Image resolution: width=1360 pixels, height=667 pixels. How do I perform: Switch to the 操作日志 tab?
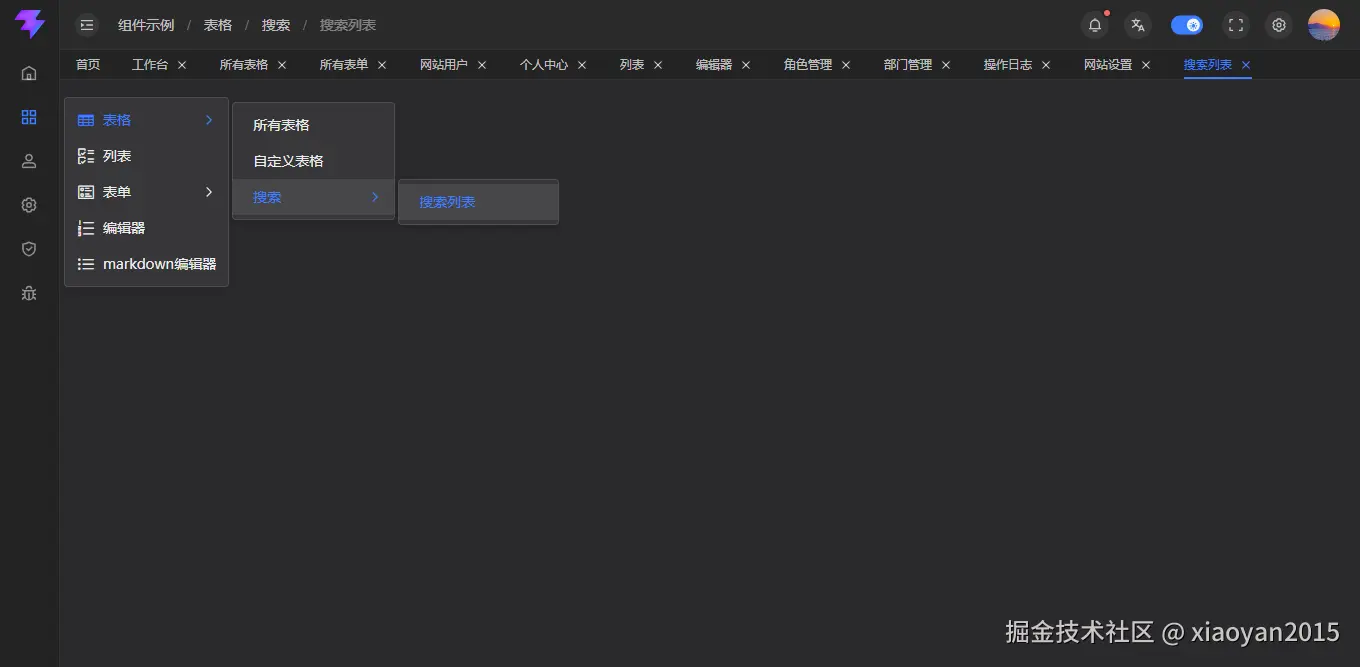tap(1008, 65)
